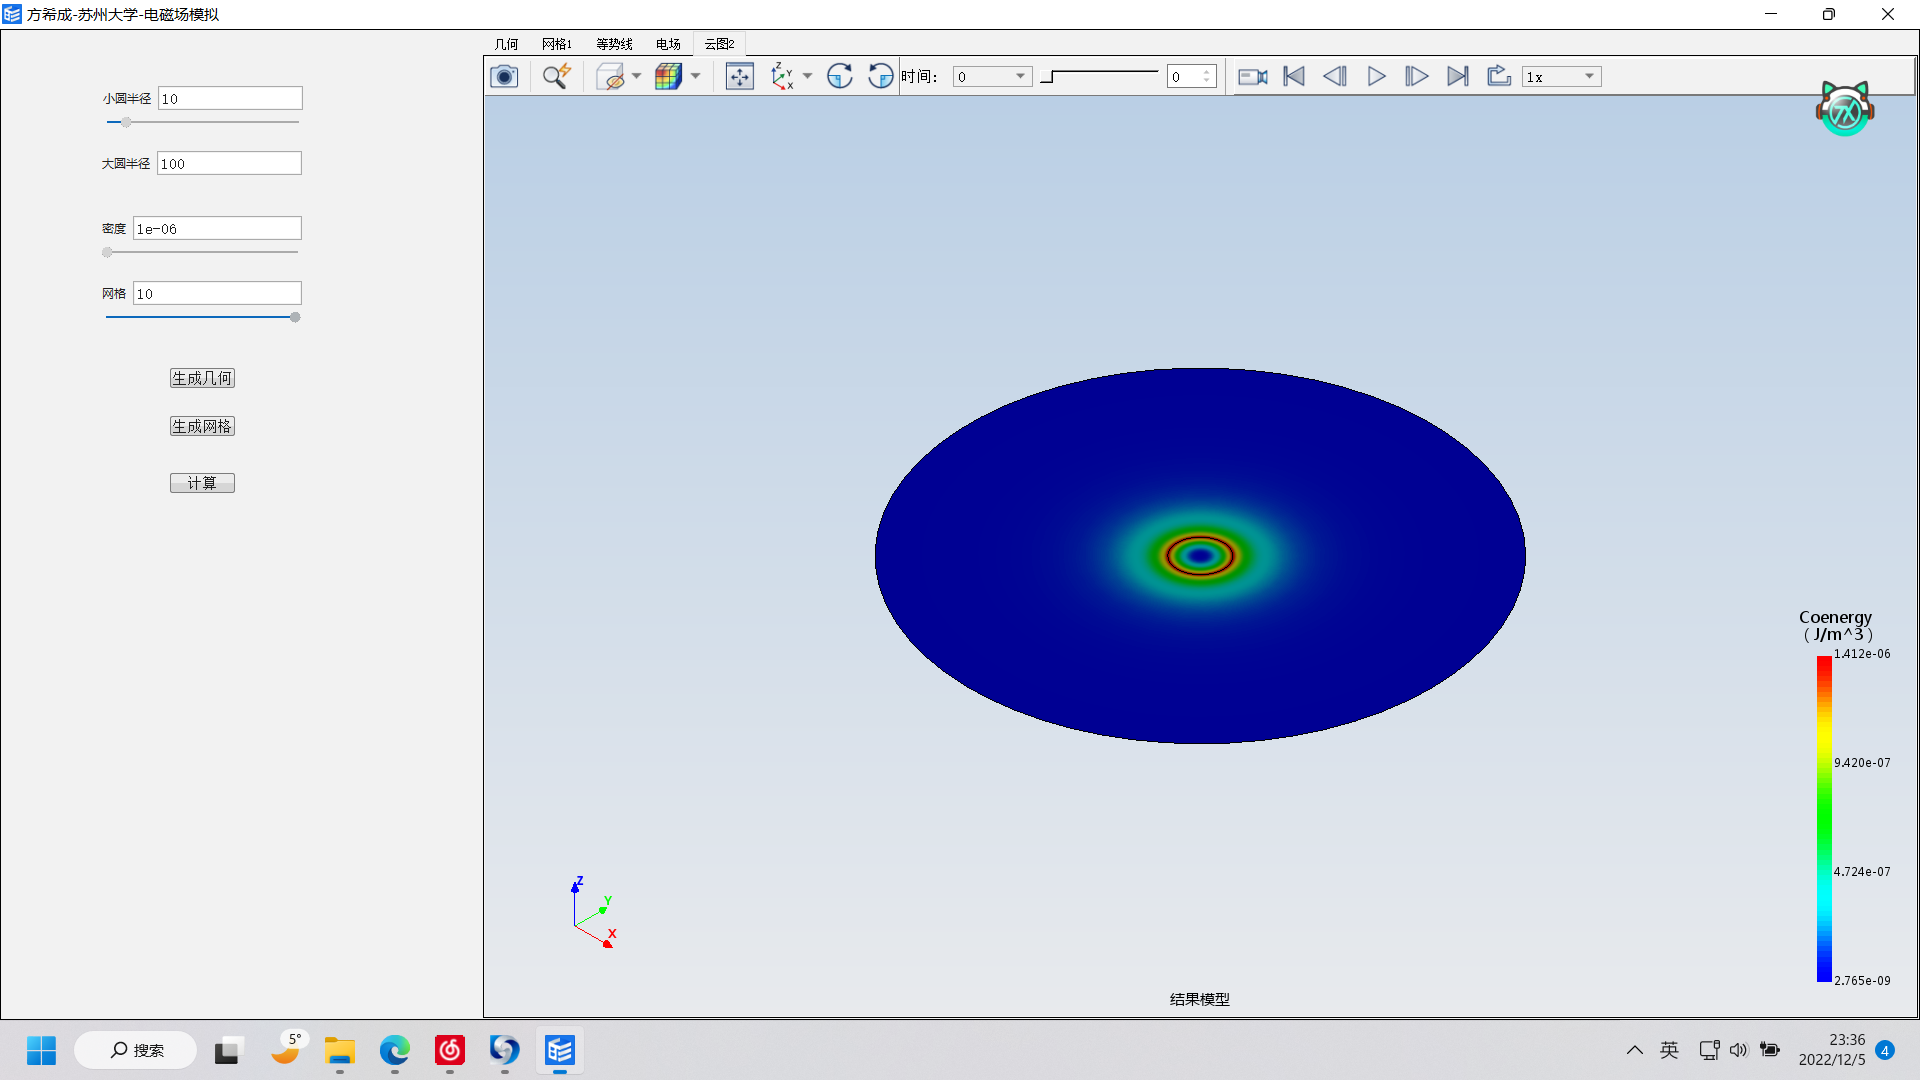Click the simulation app taskbar icon

[x=560, y=1050]
